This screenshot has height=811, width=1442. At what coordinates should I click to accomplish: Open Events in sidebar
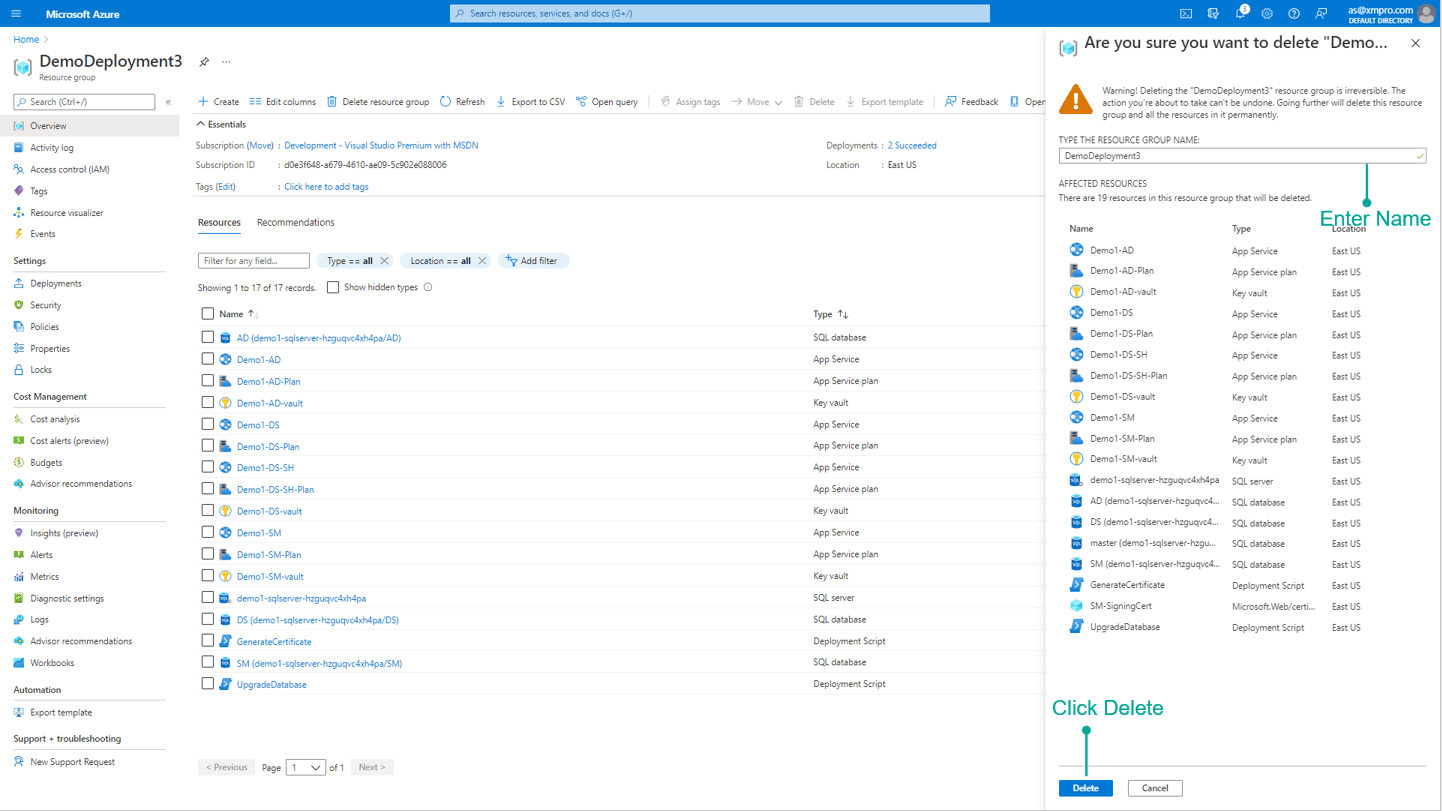[43, 234]
